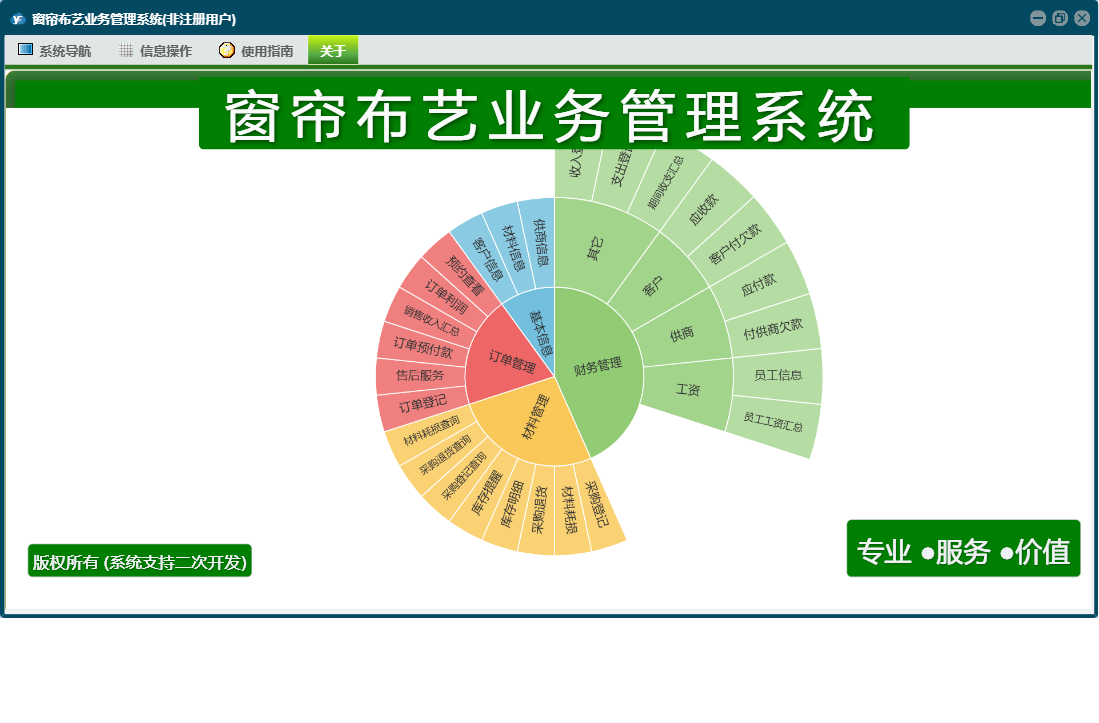Open the 系统导航 menu
Image resolution: width=1099 pixels, height=723 pixels.
55,50
